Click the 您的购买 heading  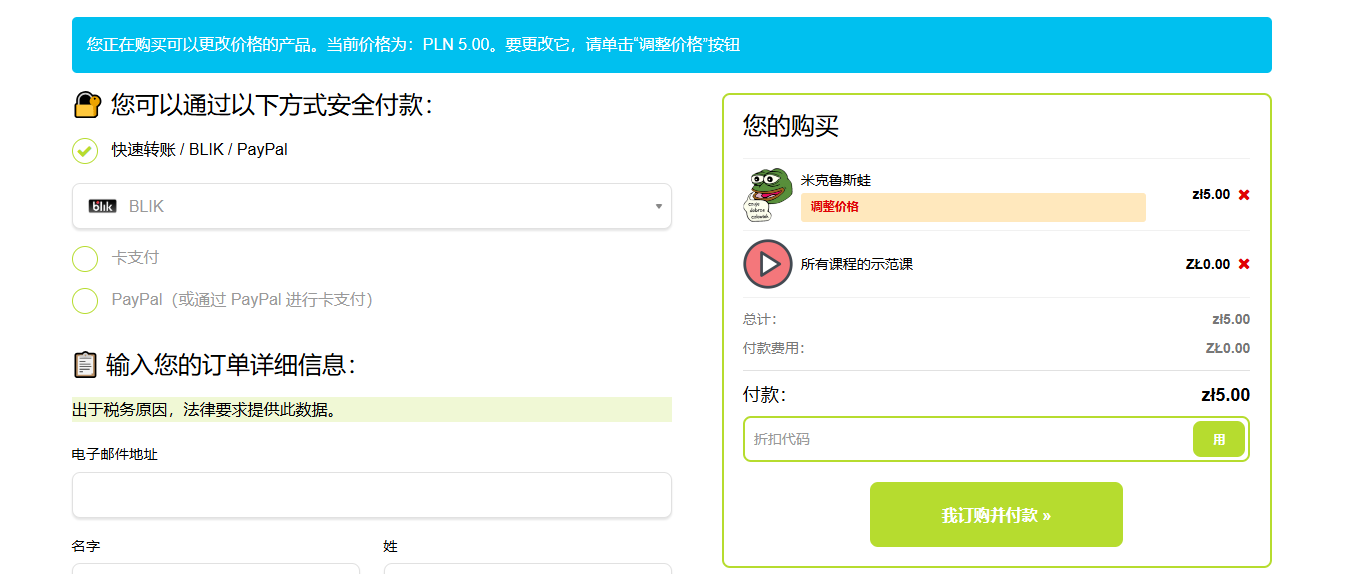791,126
